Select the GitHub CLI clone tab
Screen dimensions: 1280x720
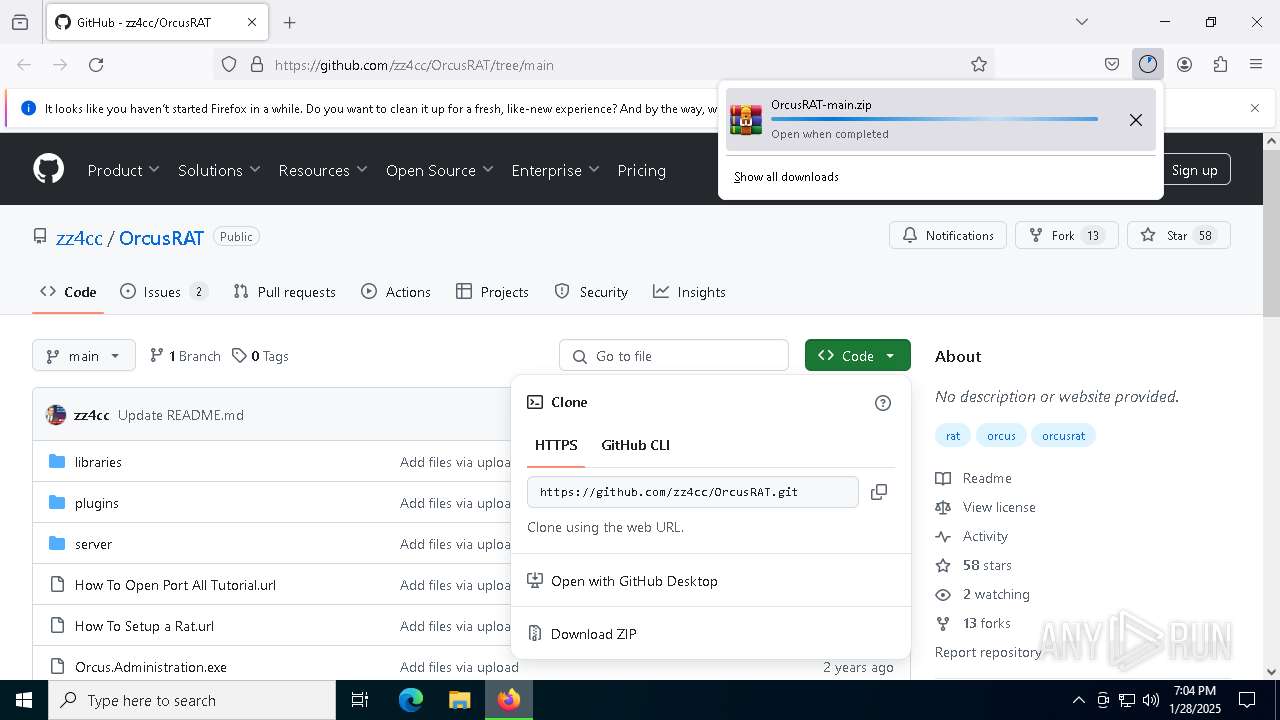(635, 445)
